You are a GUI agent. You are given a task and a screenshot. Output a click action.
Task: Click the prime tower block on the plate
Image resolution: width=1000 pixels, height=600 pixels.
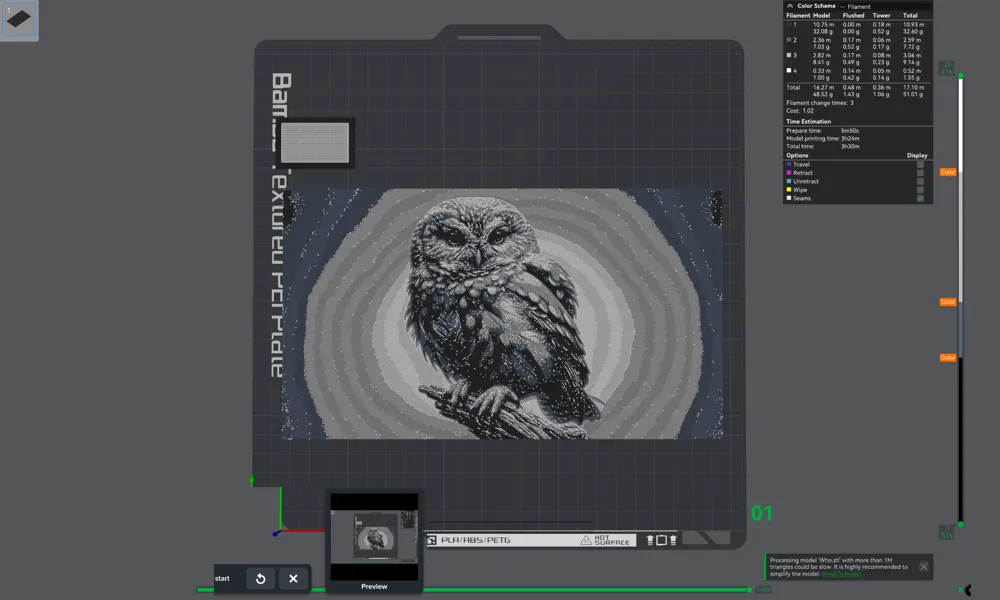315,142
